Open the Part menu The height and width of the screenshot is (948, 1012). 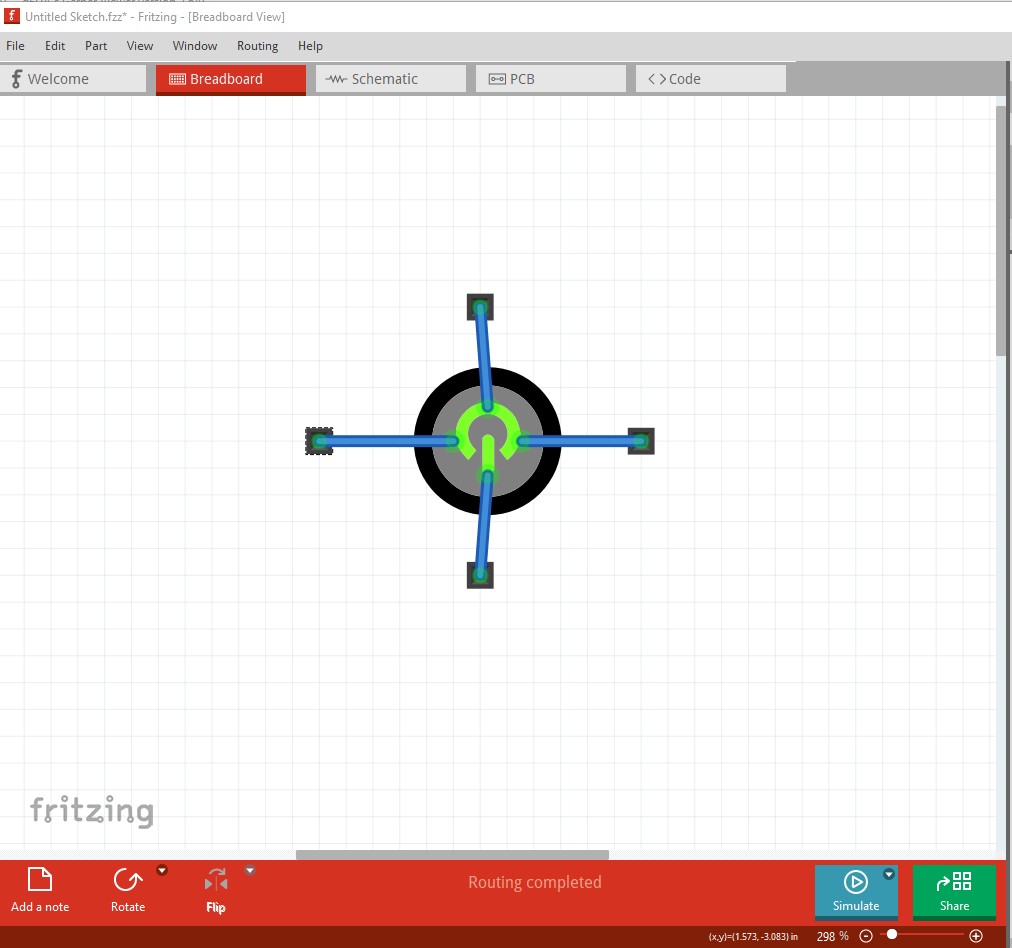[x=96, y=46]
